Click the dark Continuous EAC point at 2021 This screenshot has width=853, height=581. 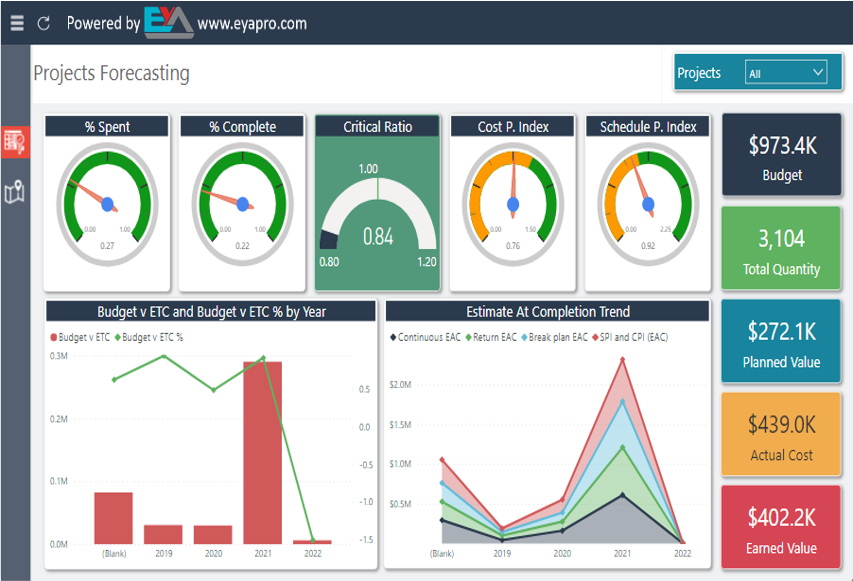pyautogui.click(x=622, y=495)
